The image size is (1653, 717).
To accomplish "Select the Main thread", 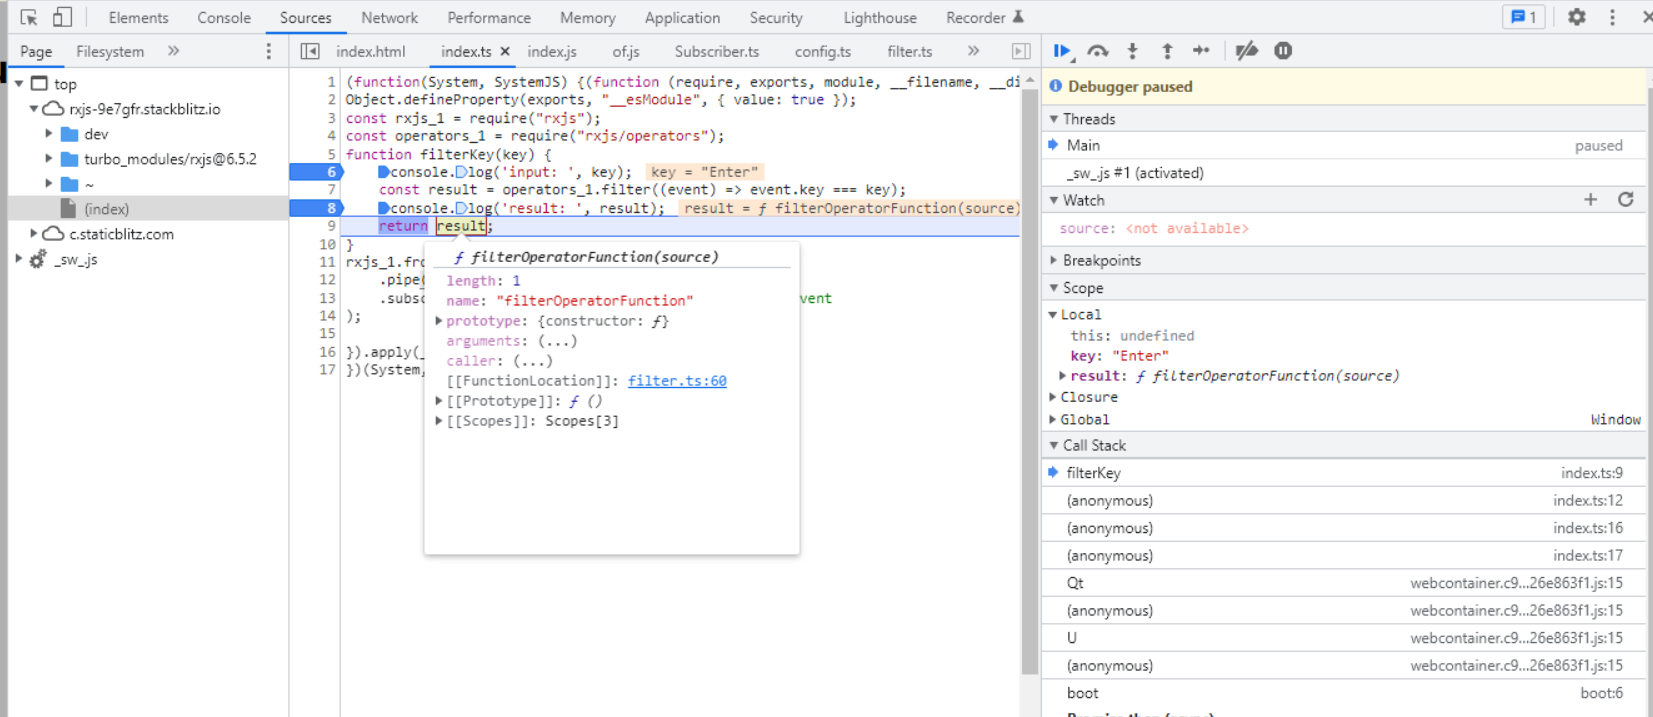I will coord(1343,146).
